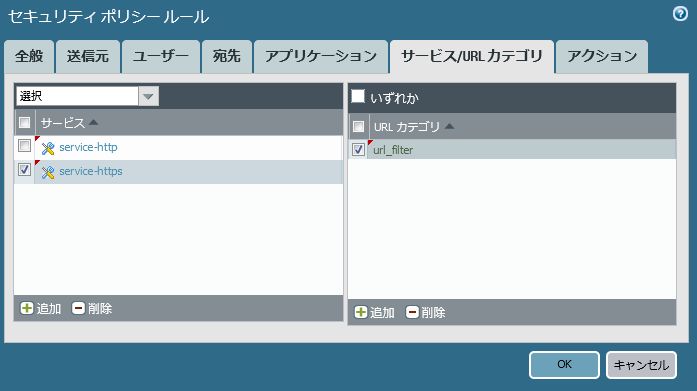Click 削除 under the service list

[100, 308]
